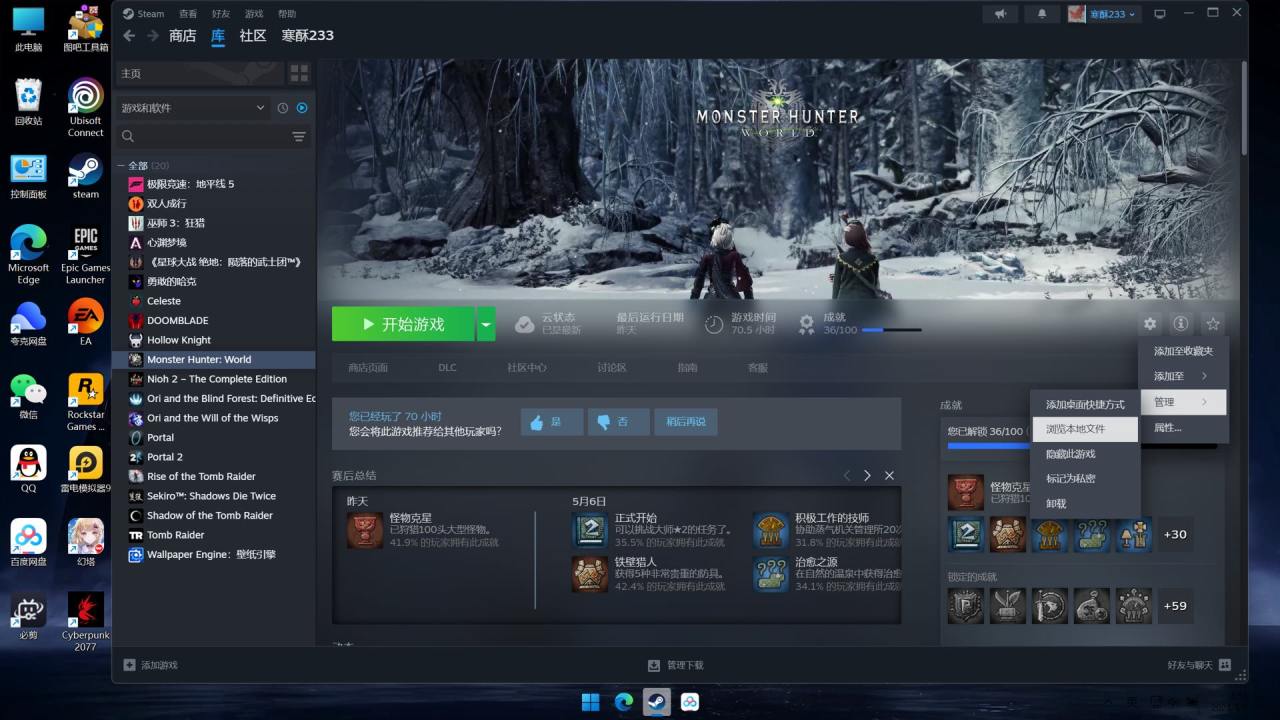Click the Steam announcements megaphone icon
1280x720 pixels.
pos(1001,14)
